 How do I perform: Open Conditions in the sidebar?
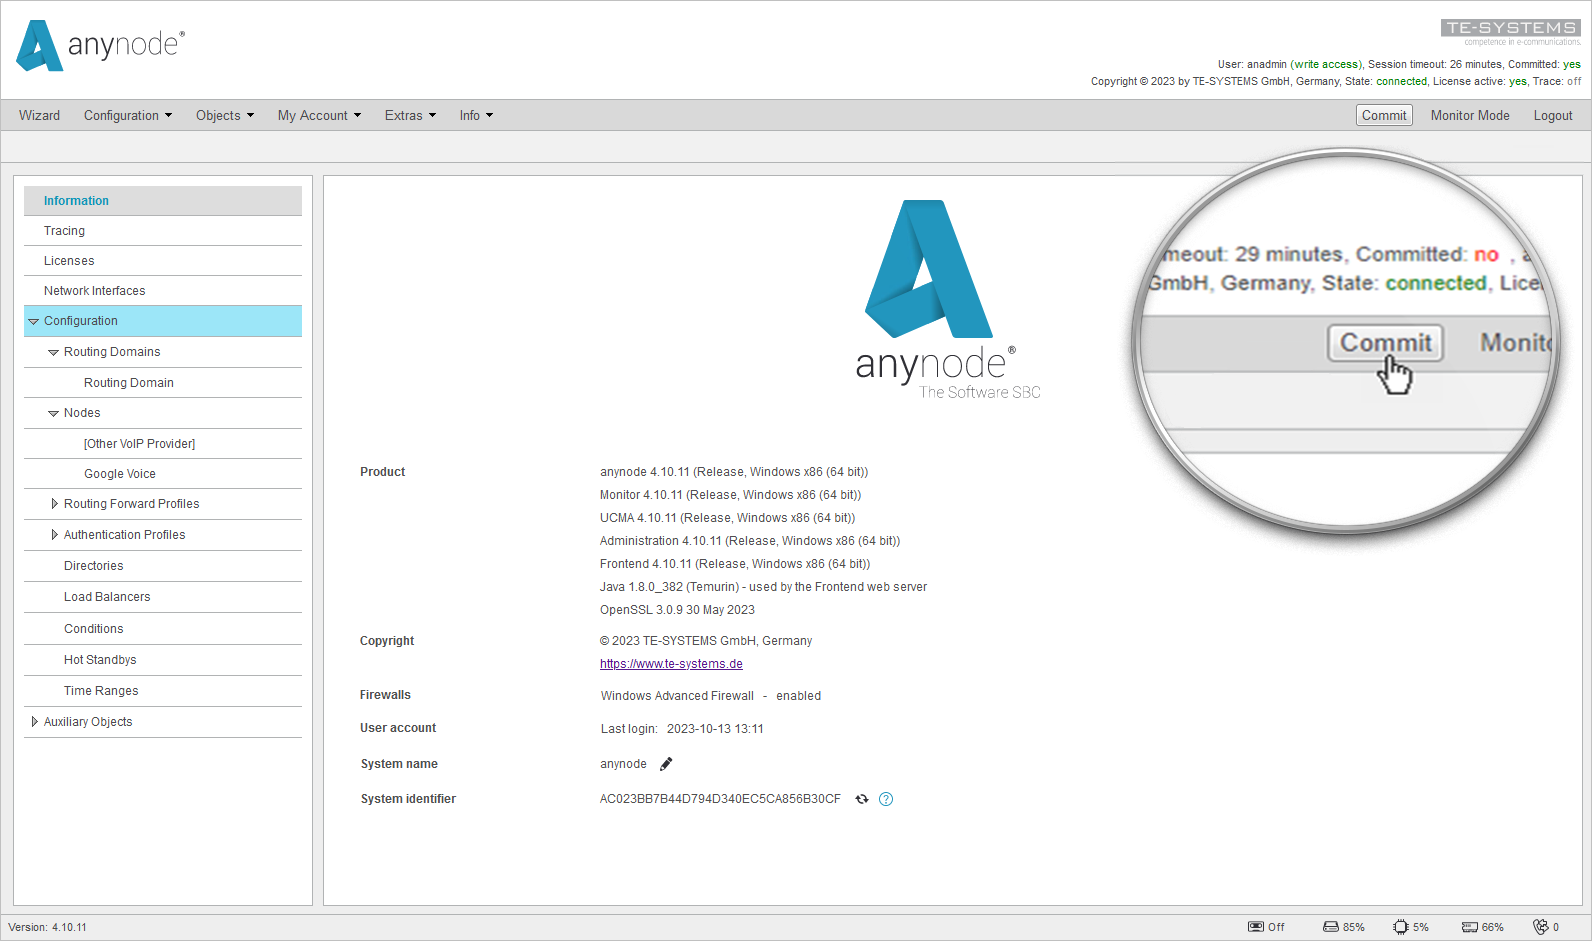(163, 629)
